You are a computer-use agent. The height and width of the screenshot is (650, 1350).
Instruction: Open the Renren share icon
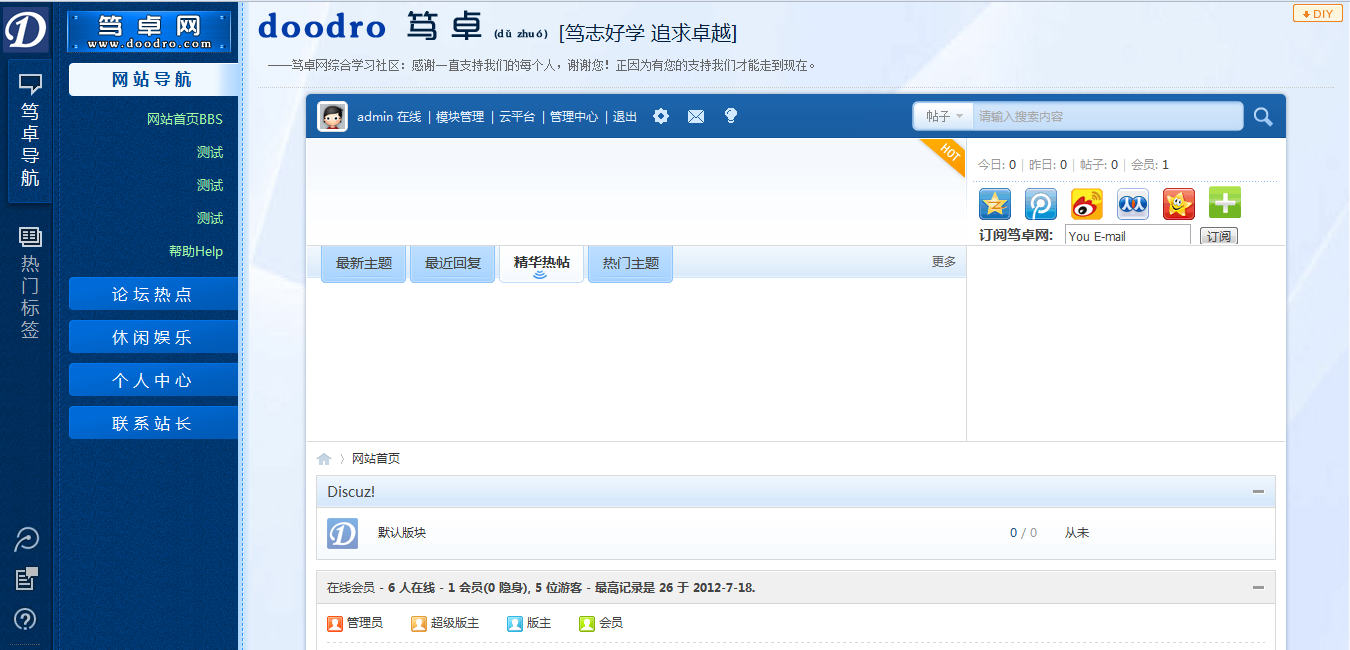tap(1132, 203)
